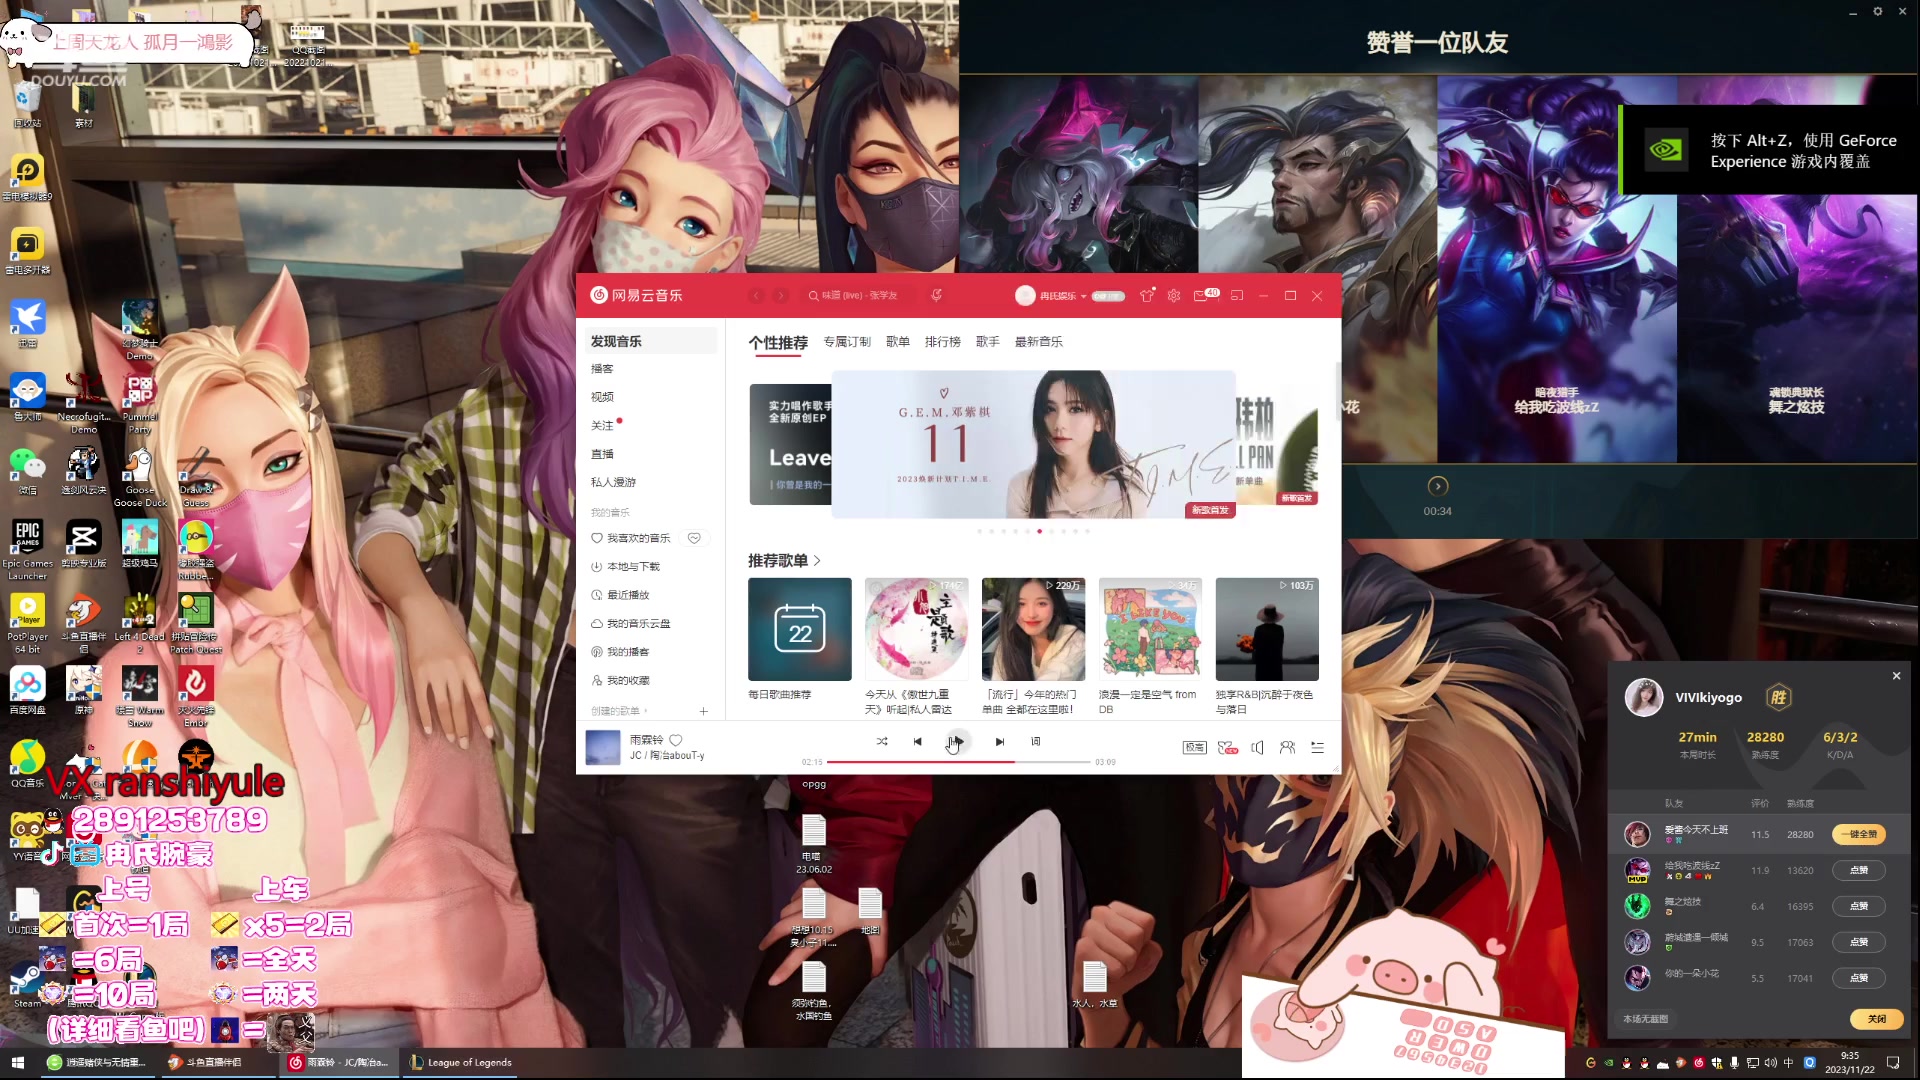Click heartbeat mode icon beside 我喜欢的音乐
This screenshot has width=1920, height=1080.
click(x=694, y=538)
